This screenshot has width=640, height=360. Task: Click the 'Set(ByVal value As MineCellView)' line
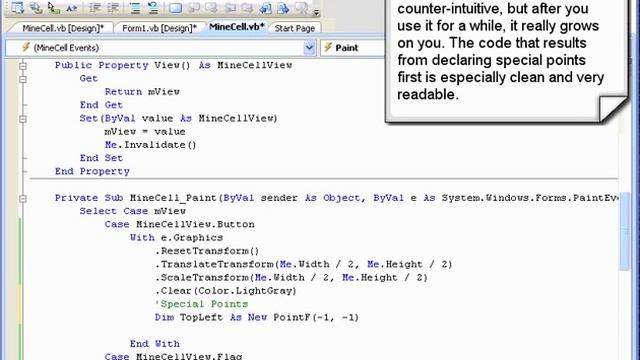click(x=179, y=118)
